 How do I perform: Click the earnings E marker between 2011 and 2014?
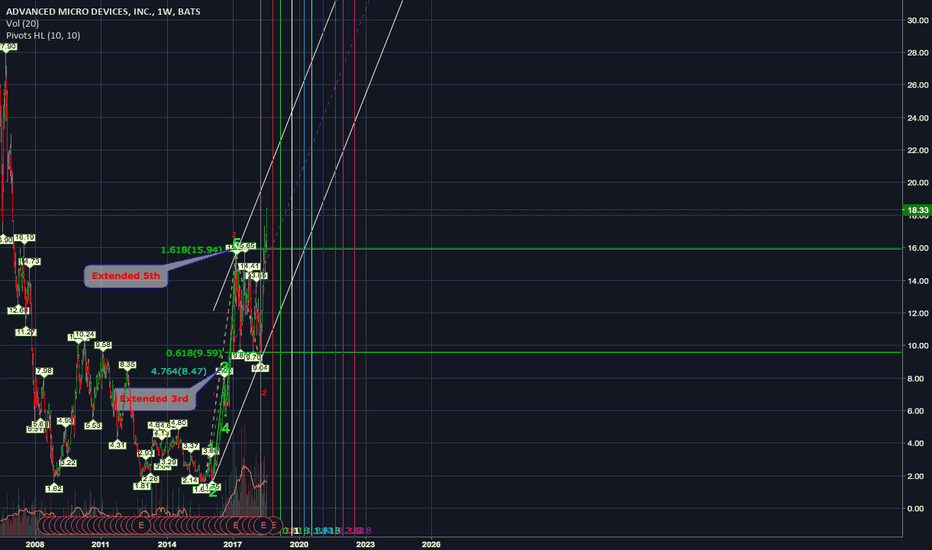[141, 526]
